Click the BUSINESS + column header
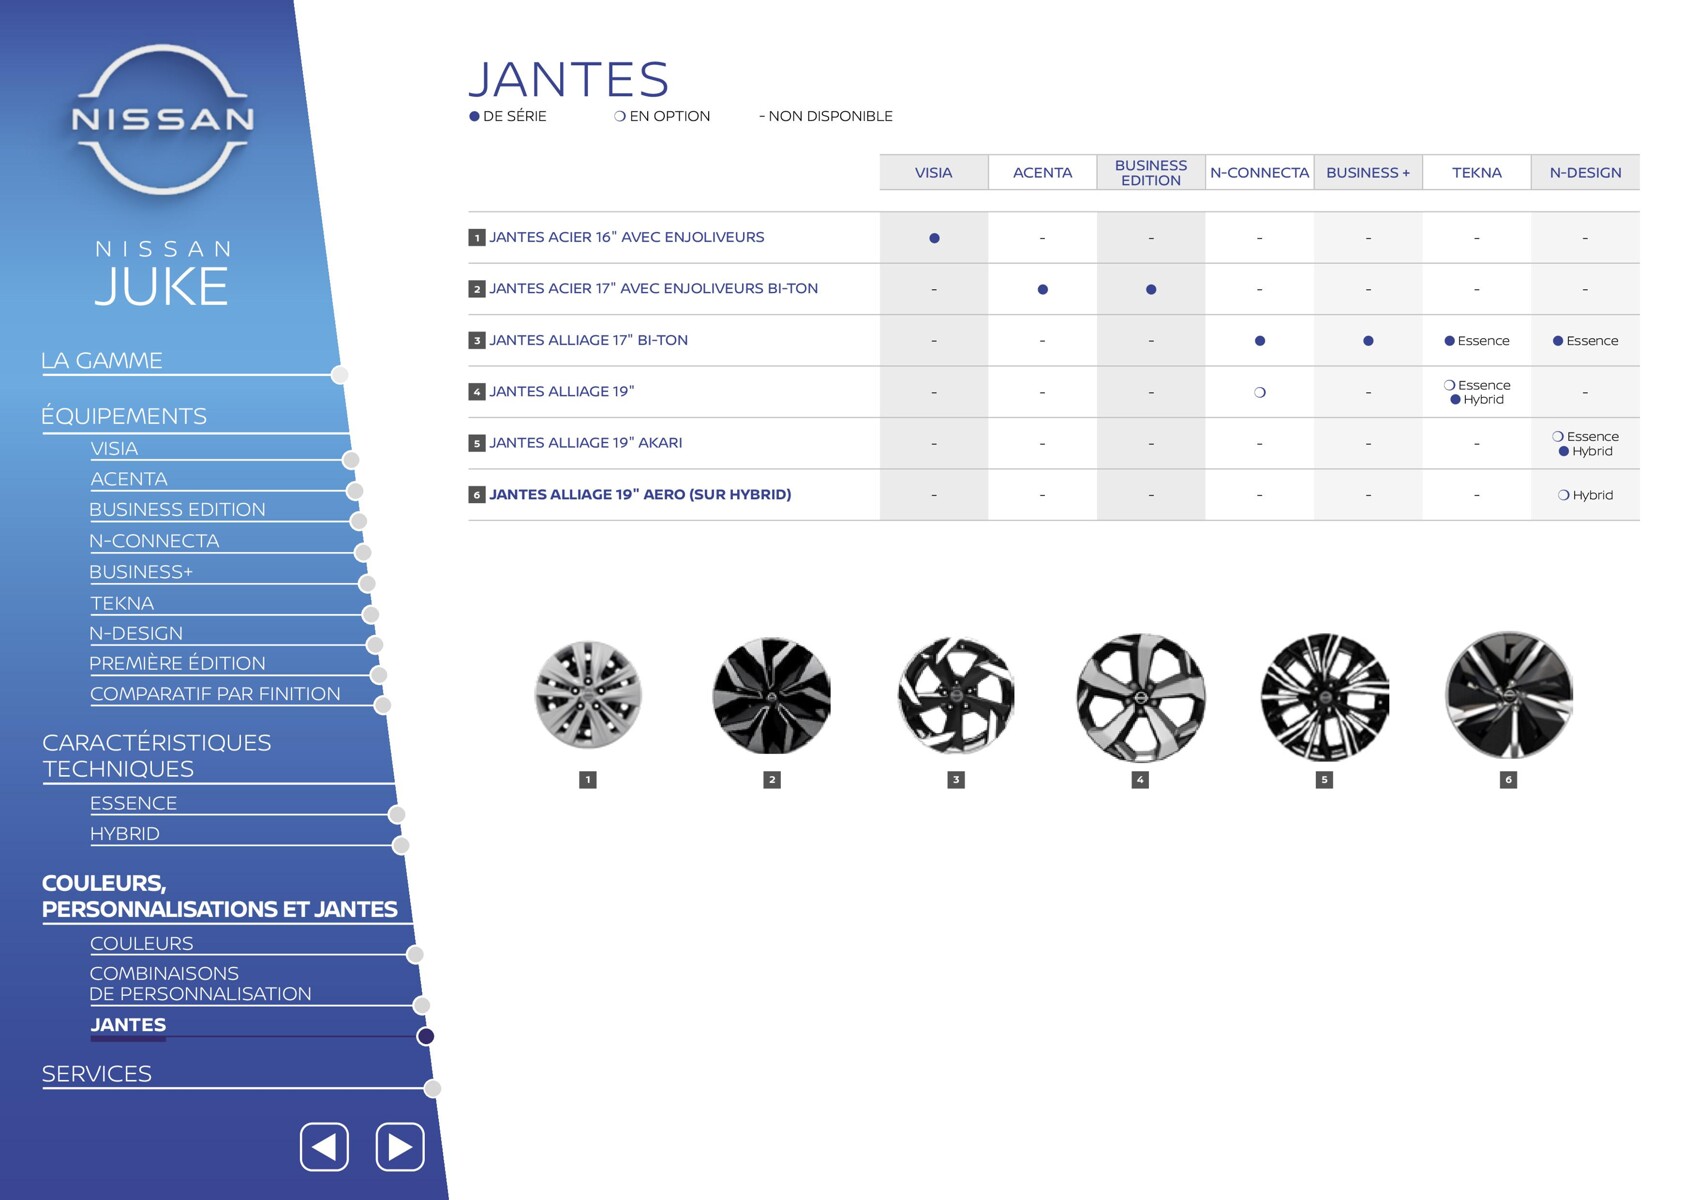1697x1200 pixels. [x=1368, y=172]
